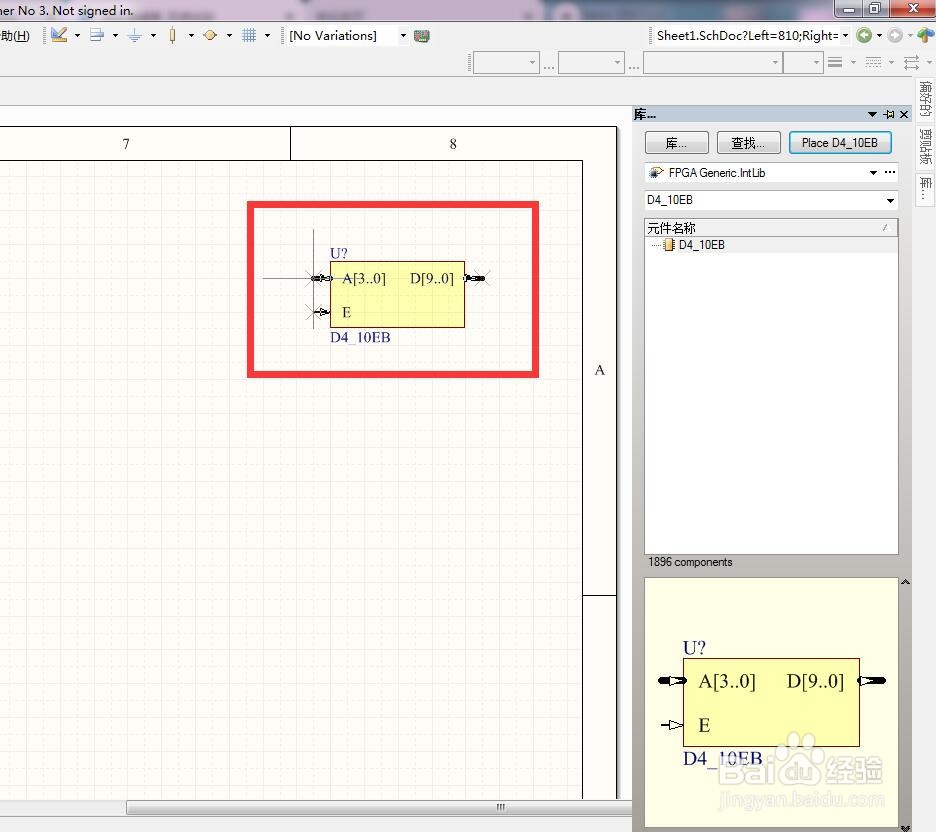Open the first empty font combo box

tap(506, 62)
